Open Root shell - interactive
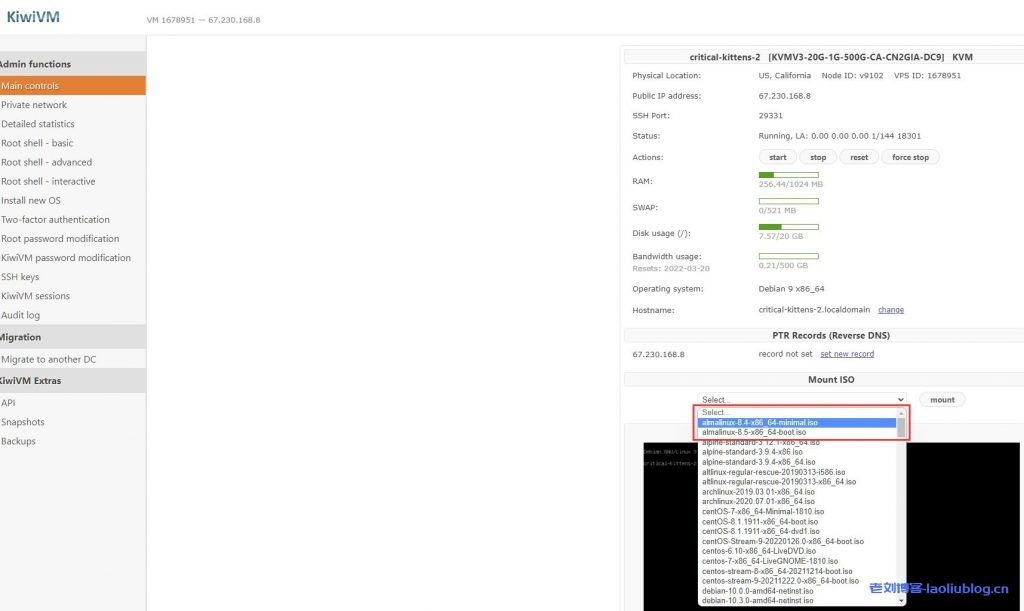 pos(48,182)
